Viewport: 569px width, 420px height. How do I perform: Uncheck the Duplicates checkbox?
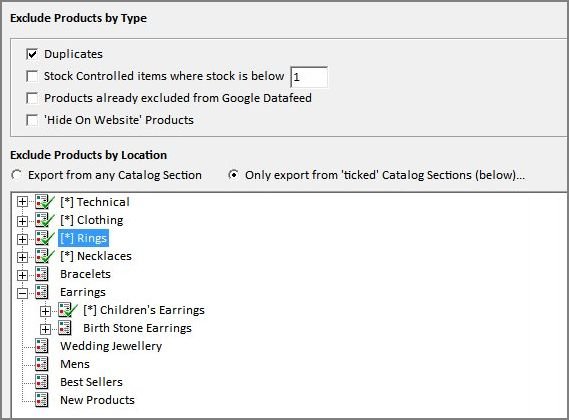[x=32, y=54]
